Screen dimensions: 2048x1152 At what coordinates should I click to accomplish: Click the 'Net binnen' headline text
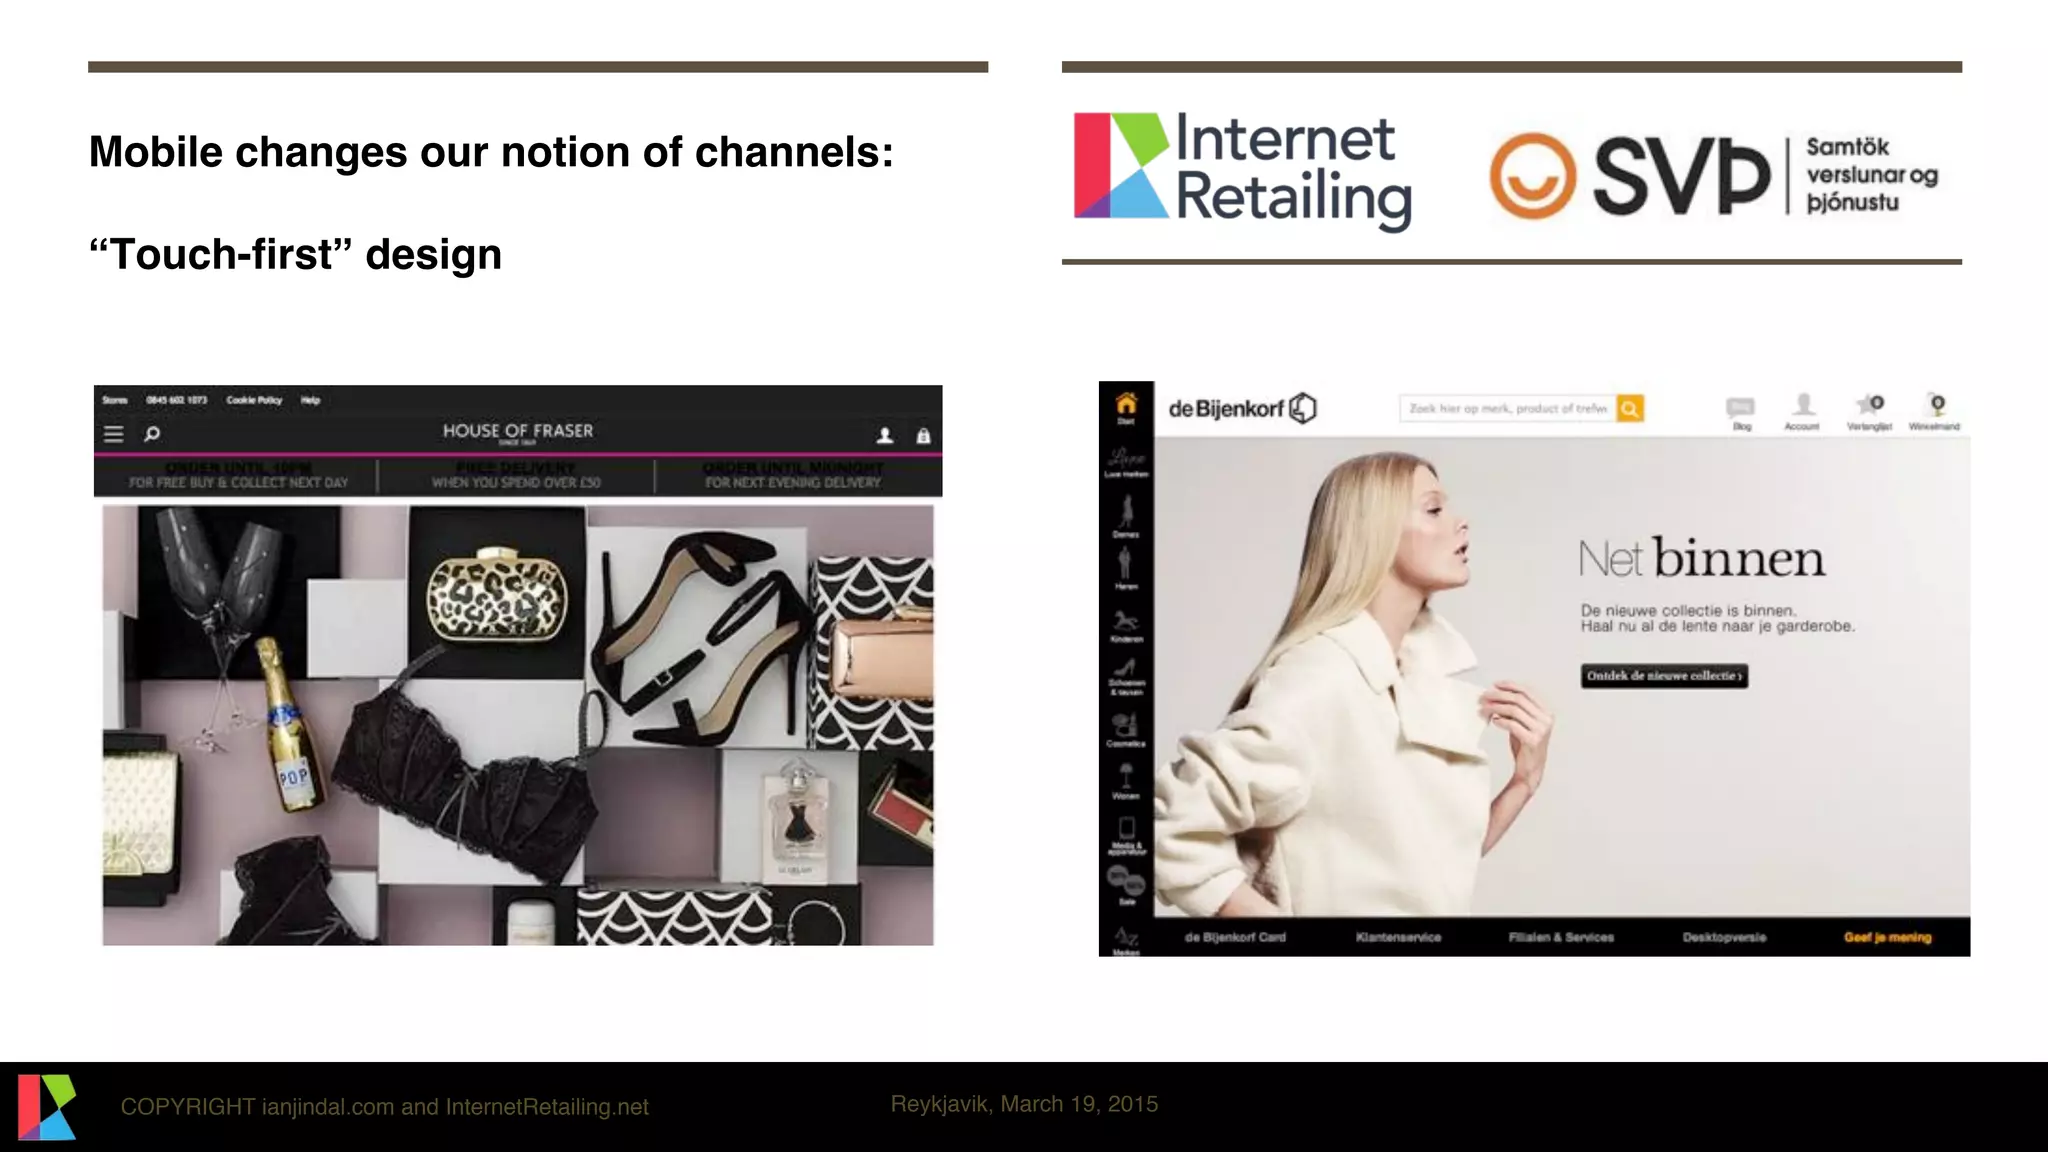1701,559
